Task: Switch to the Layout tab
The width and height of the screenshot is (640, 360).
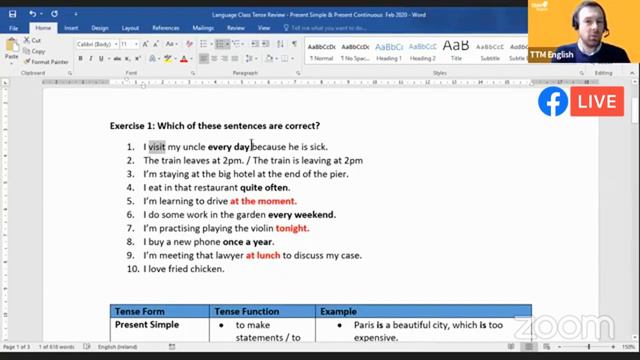Action: (x=130, y=28)
